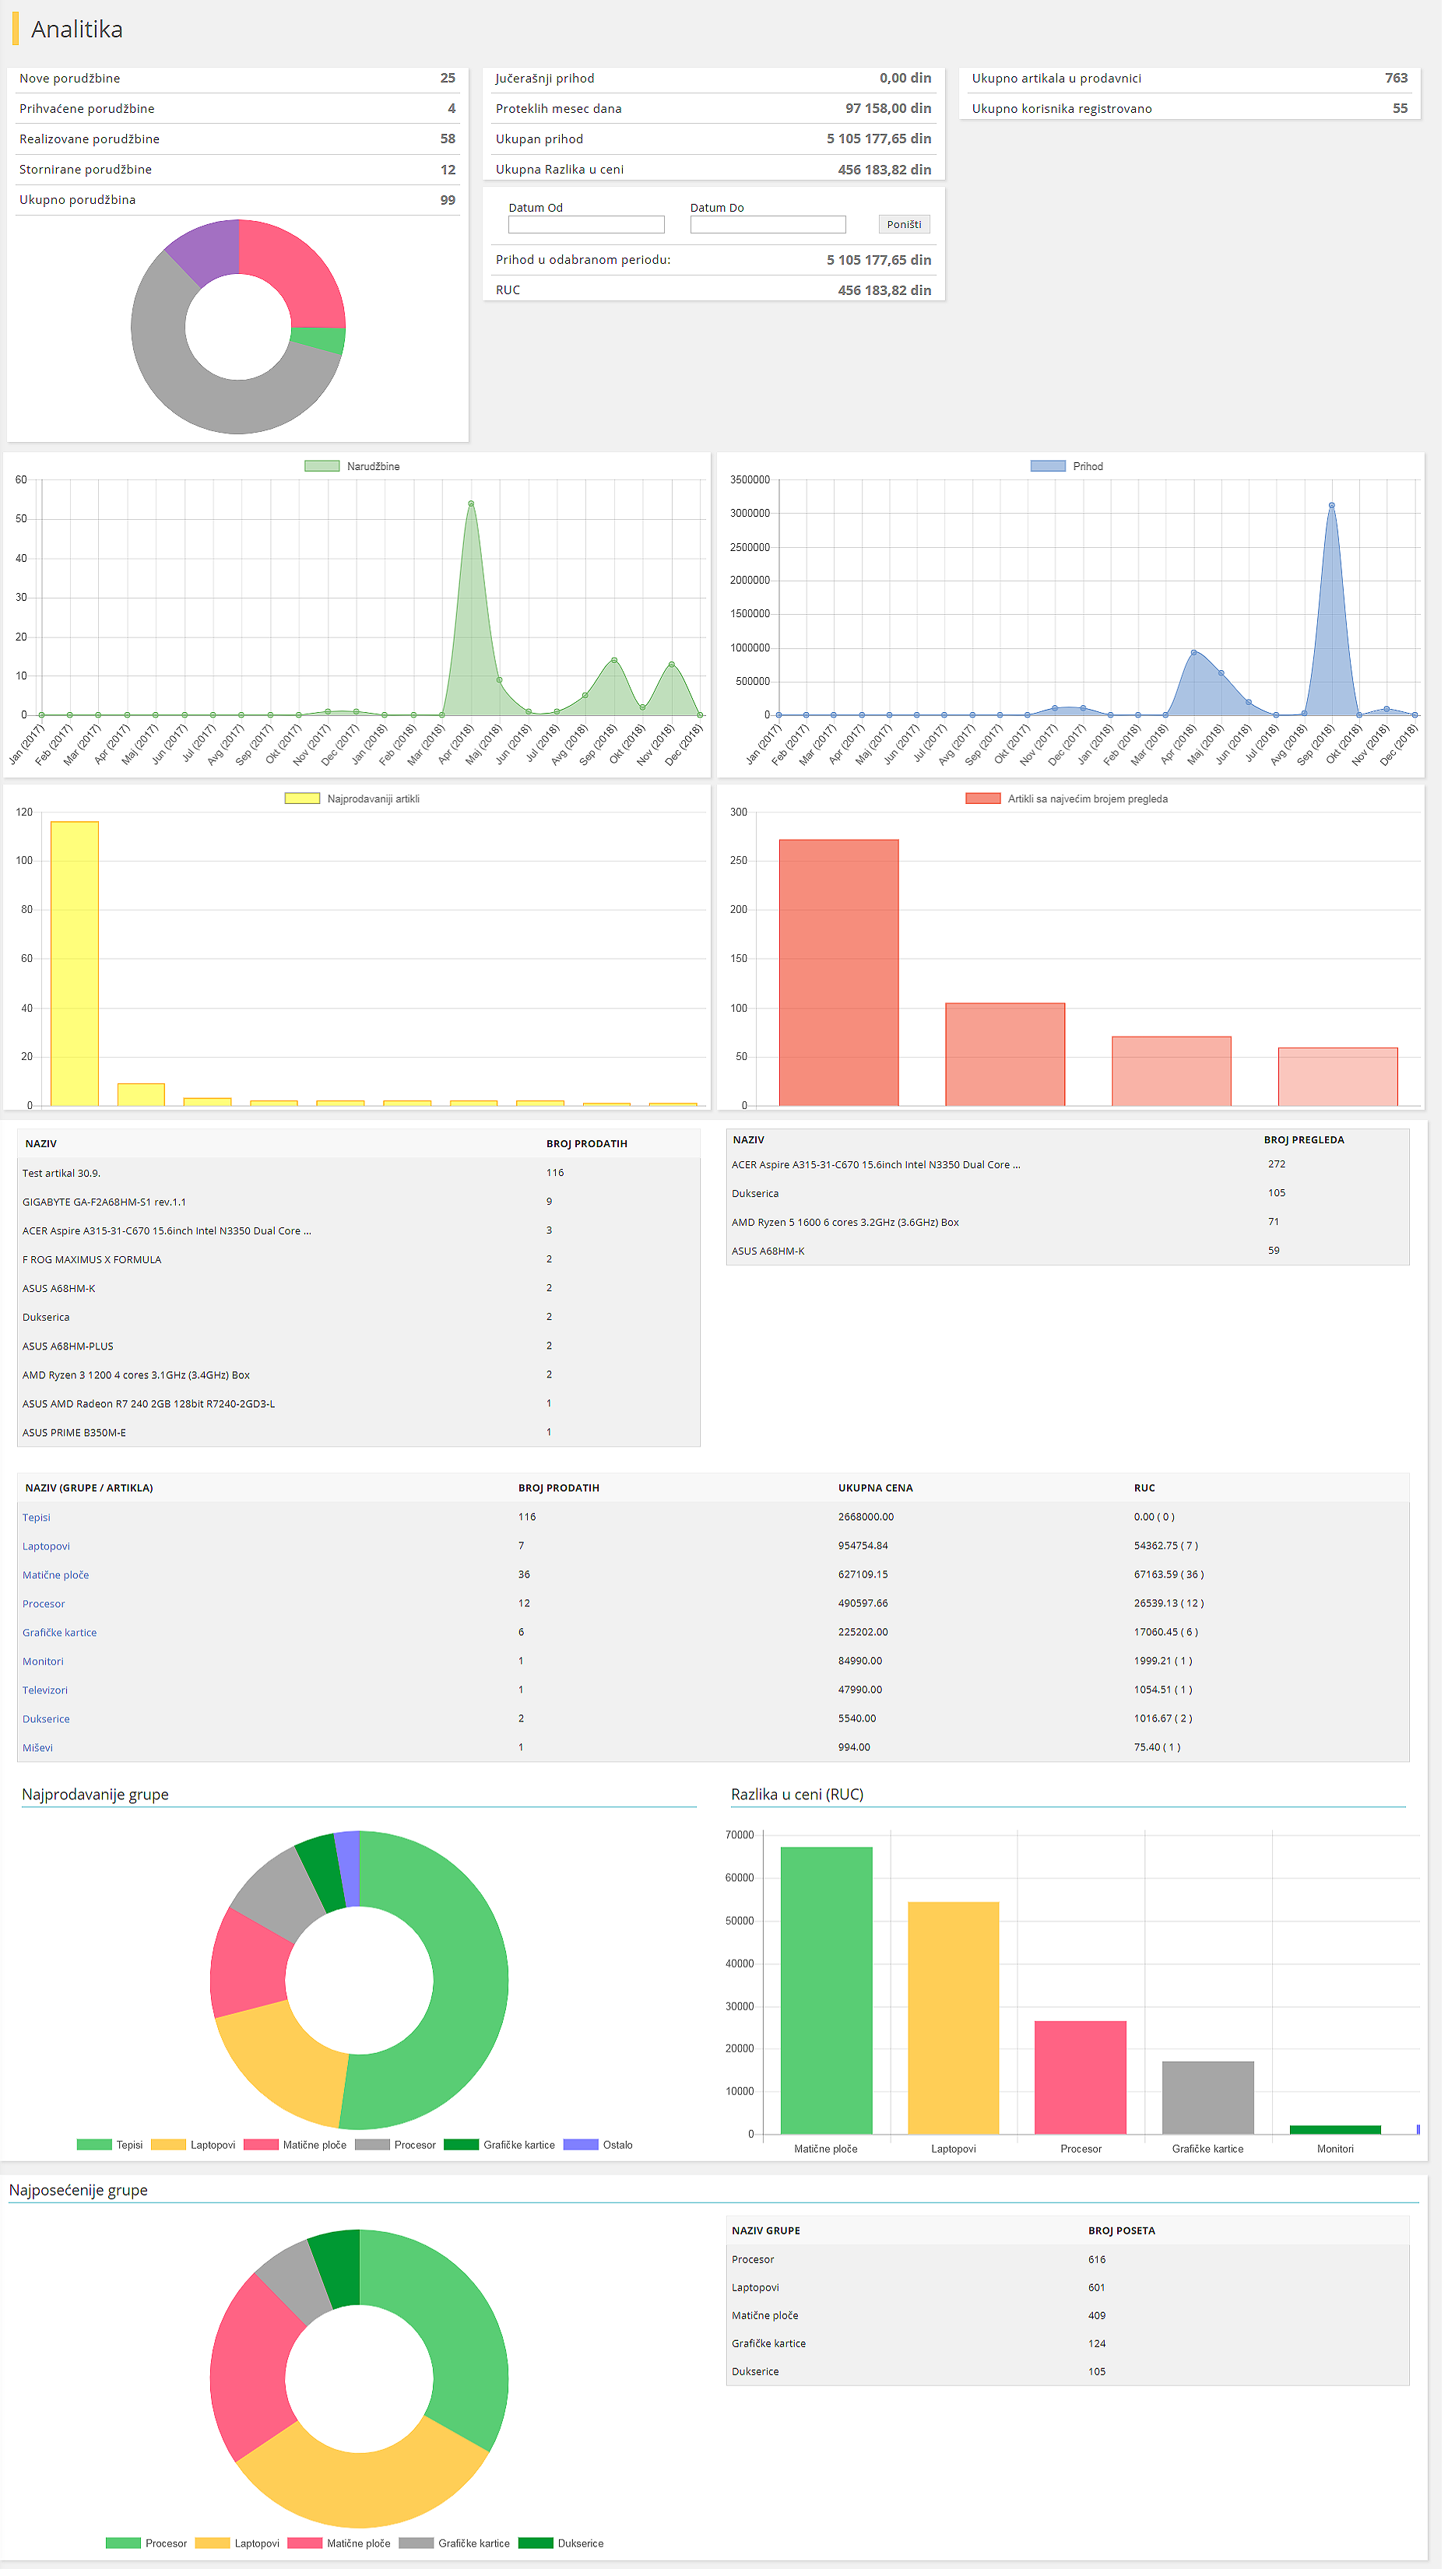The image size is (1448, 2576).
Task: Open the Tepisi group link
Action: coord(37,1523)
